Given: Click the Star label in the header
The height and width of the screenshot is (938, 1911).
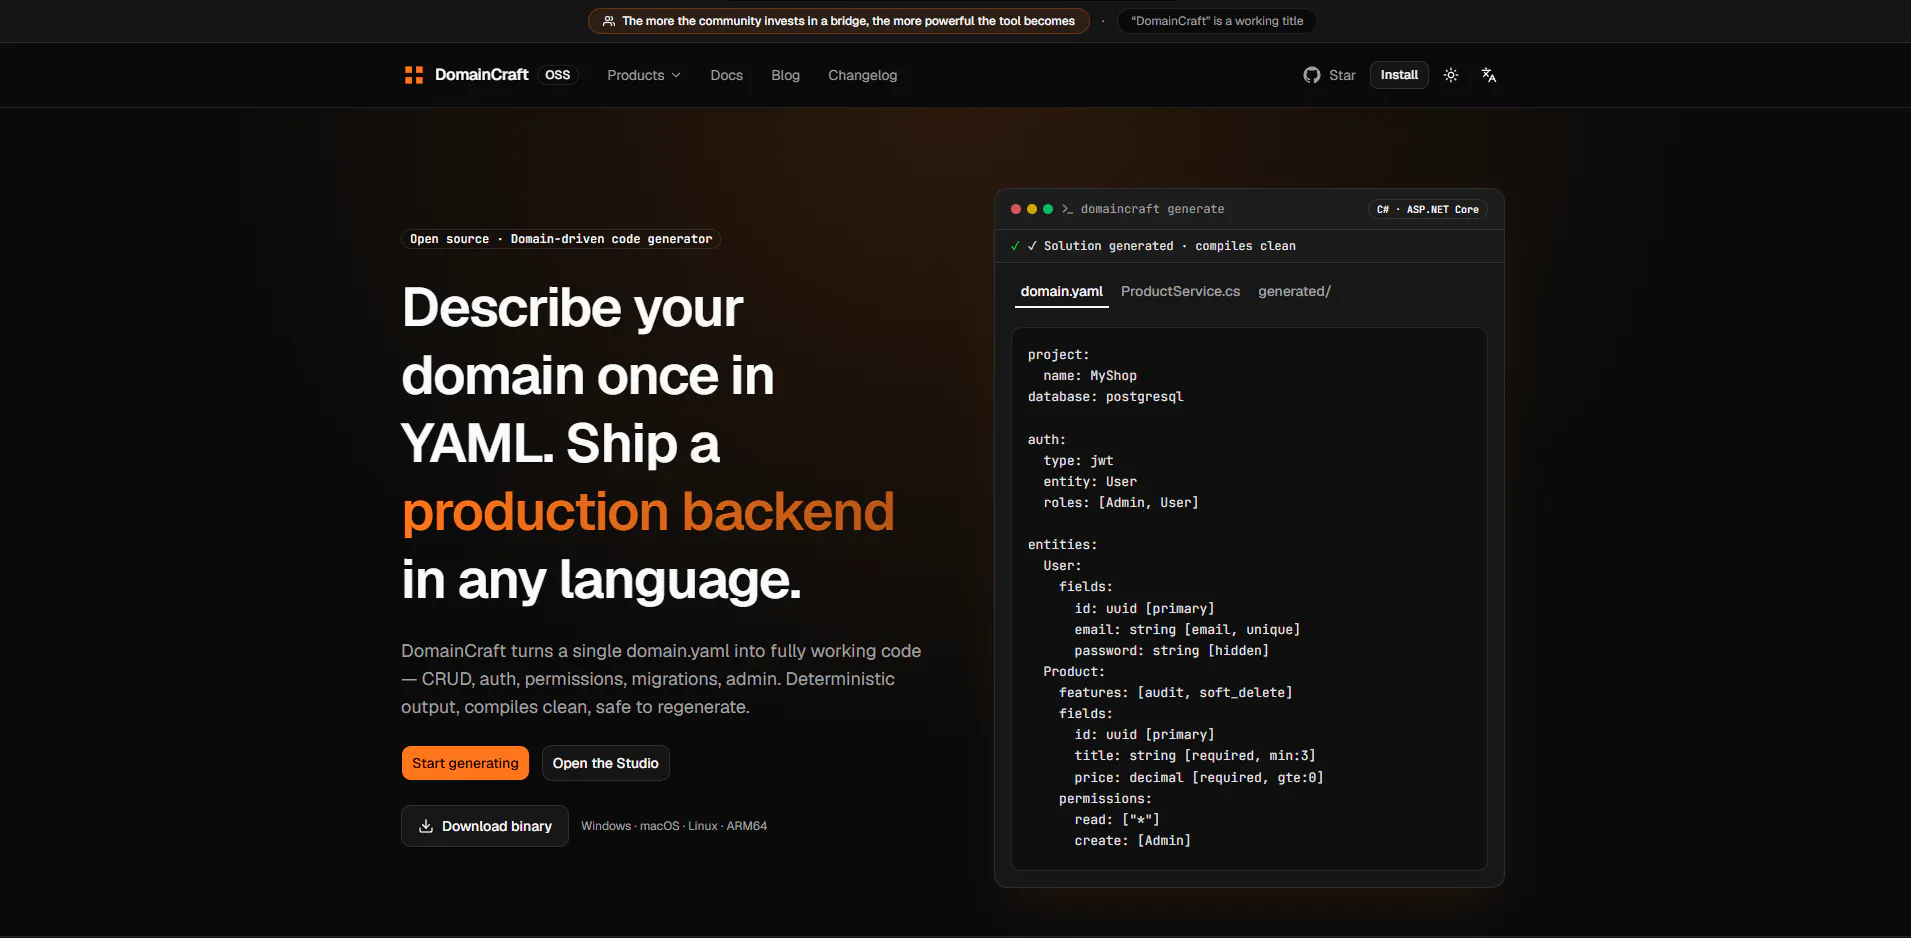Looking at the screenshot, I should 1342,75.
